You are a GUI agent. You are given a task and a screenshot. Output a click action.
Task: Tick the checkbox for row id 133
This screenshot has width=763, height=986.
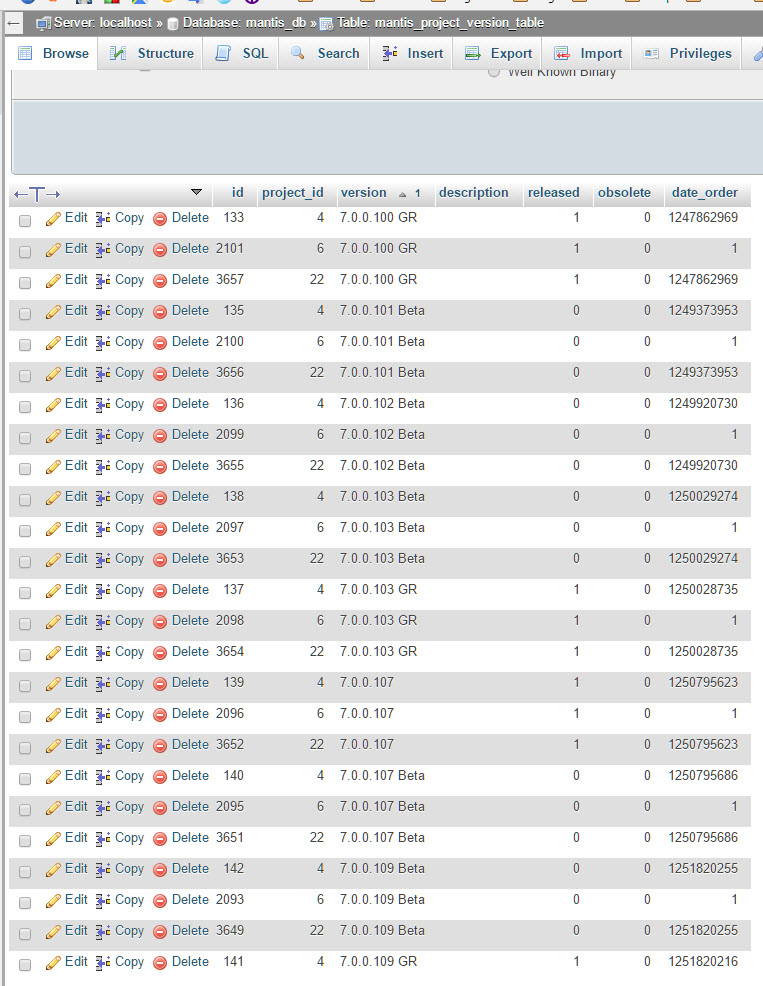25,221
